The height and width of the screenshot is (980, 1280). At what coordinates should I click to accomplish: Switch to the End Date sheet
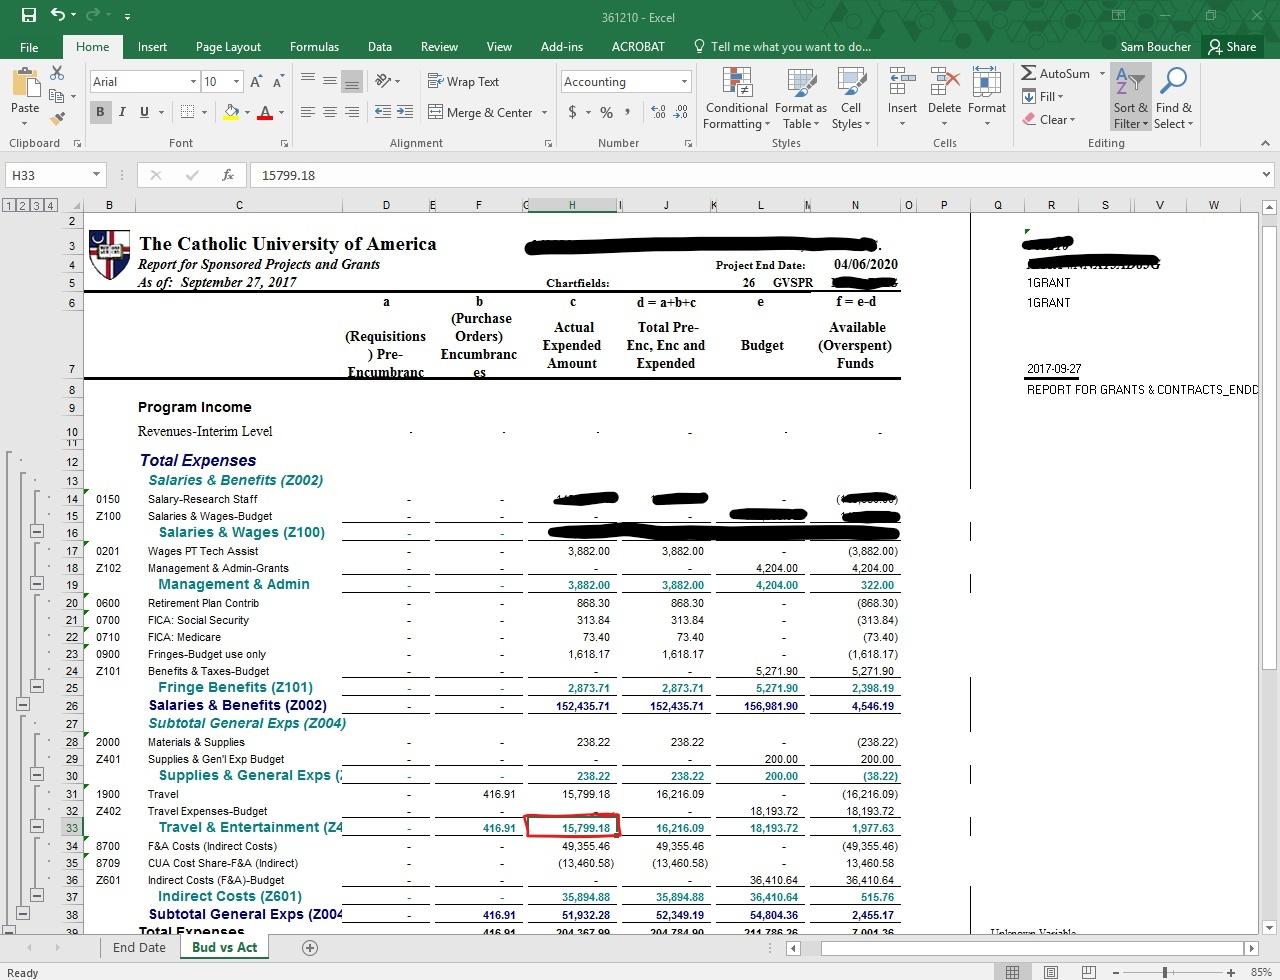[x=139, y=947]
